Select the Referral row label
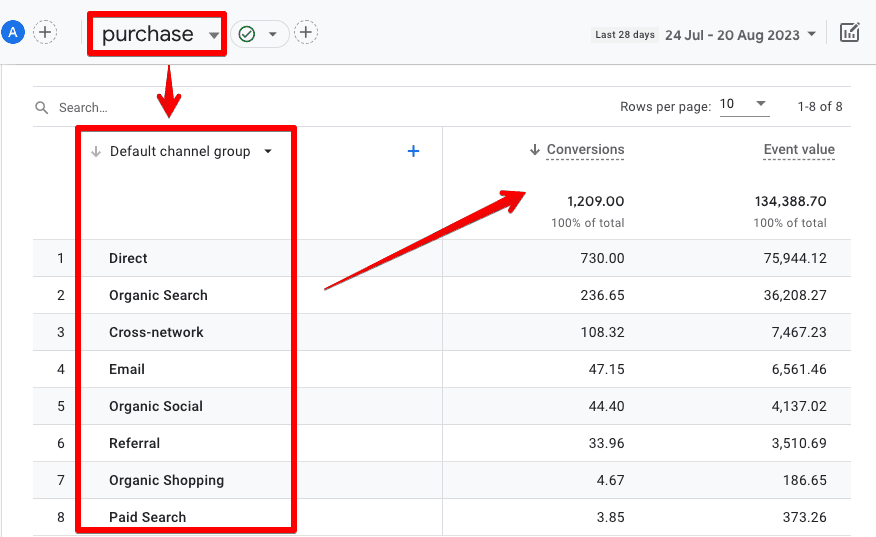This screenshot has height=537, width=876. point(134,443)
